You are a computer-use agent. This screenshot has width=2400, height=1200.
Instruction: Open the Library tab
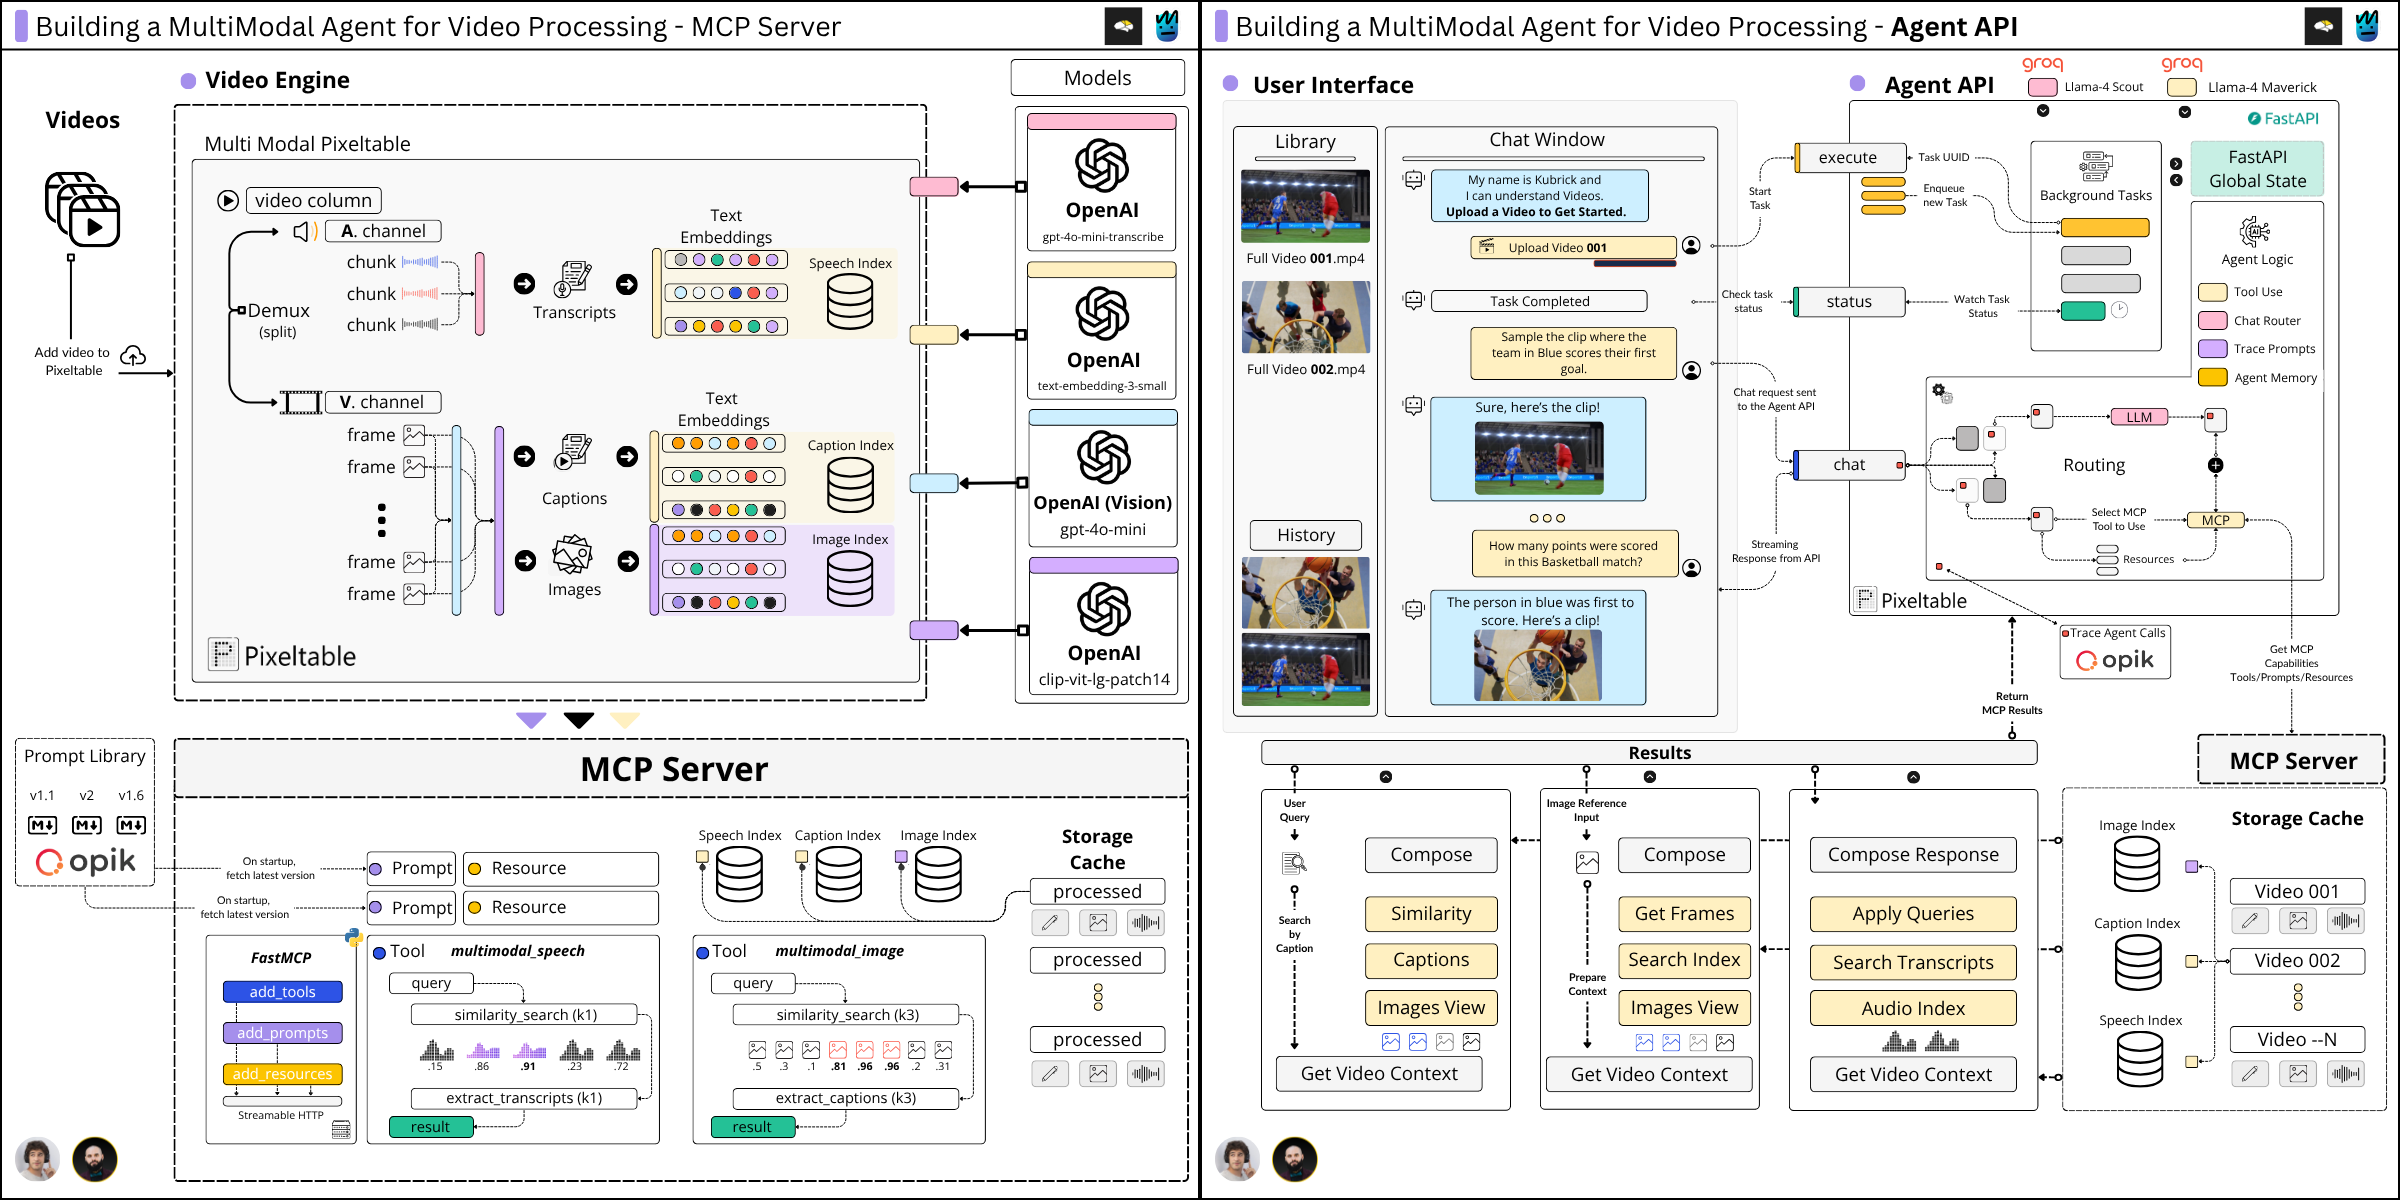pyautogui.click(x=1305, y=141)
